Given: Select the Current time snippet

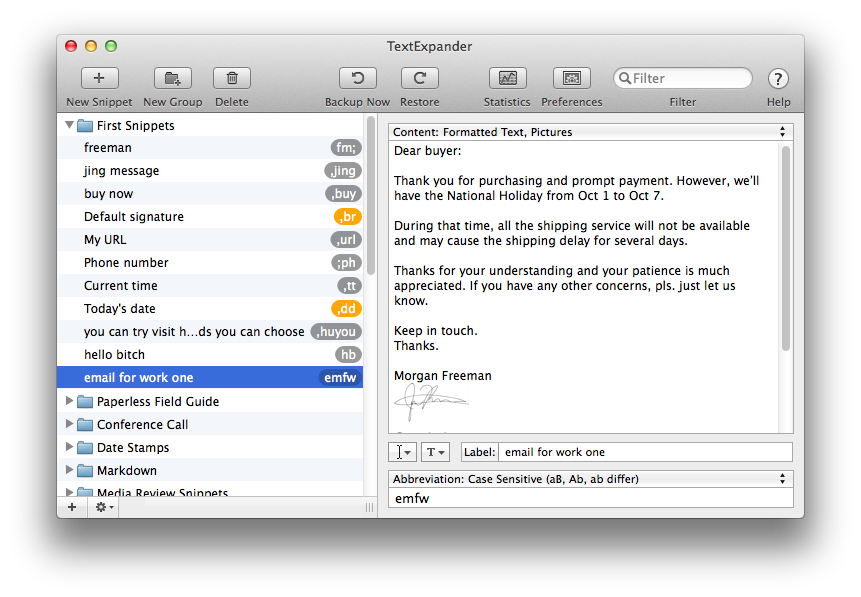Looking at the screenshot, I should (x=210, y=286).
